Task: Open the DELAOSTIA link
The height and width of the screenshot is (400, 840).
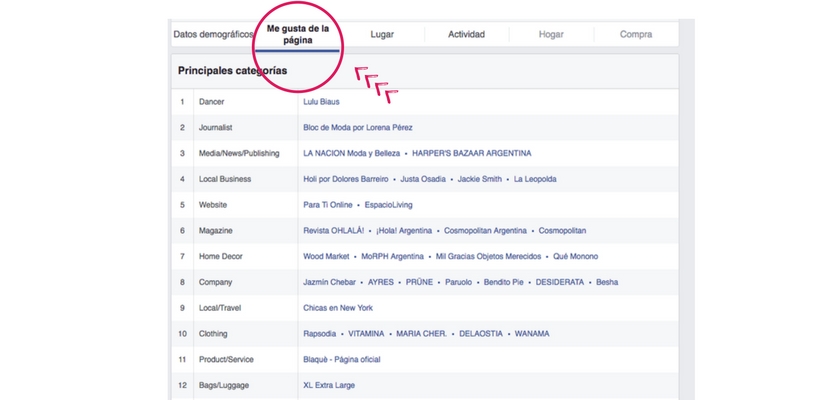Action: [x=481, y=334]
